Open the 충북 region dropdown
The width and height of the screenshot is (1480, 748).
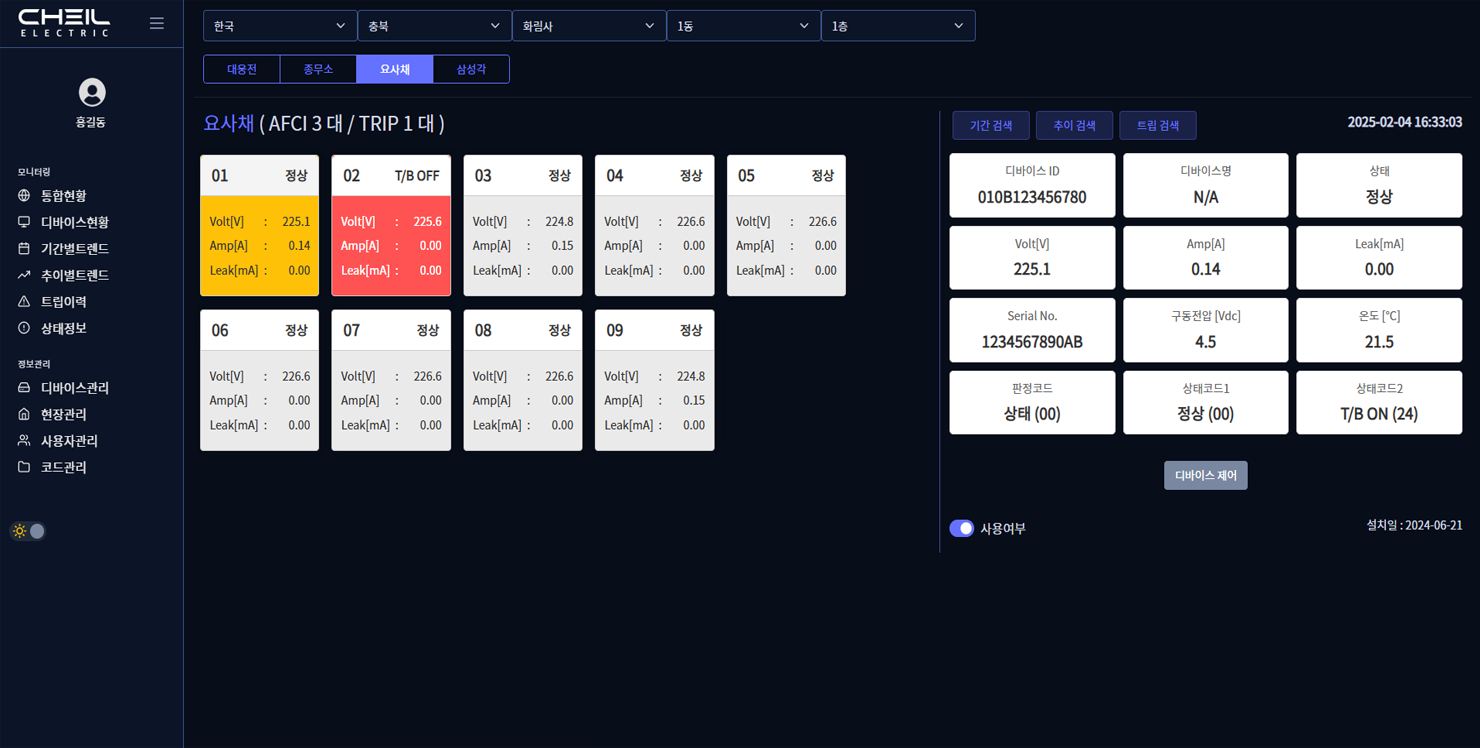point(434,26)
